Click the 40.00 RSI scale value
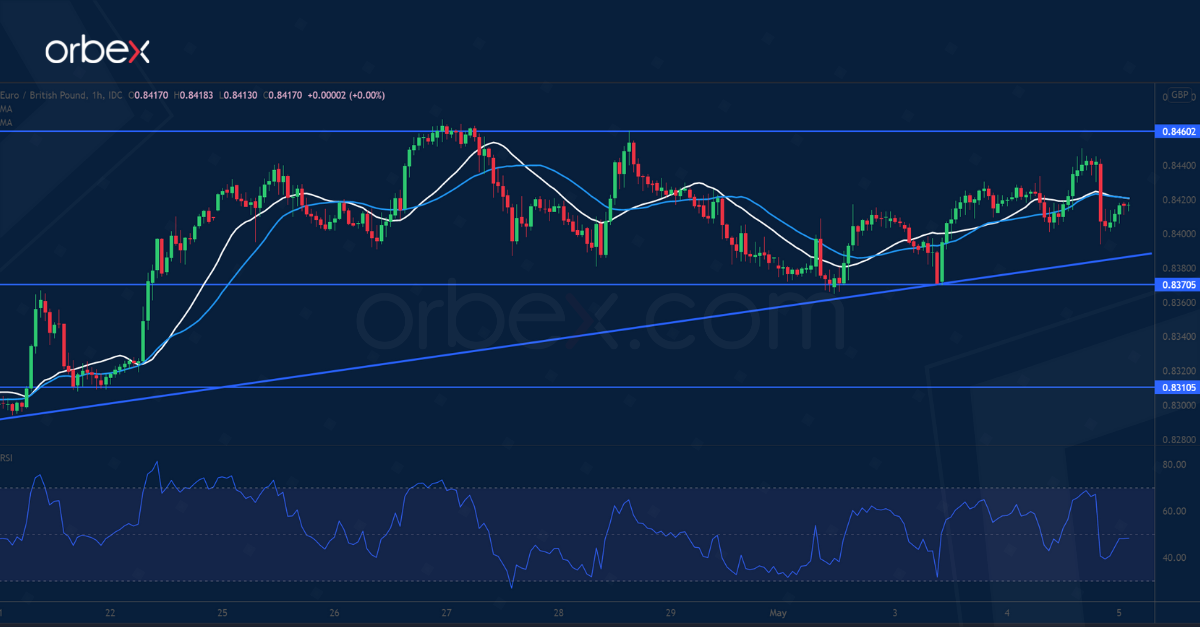This screenshot has width=1200, height=627. click(1172, 558)
